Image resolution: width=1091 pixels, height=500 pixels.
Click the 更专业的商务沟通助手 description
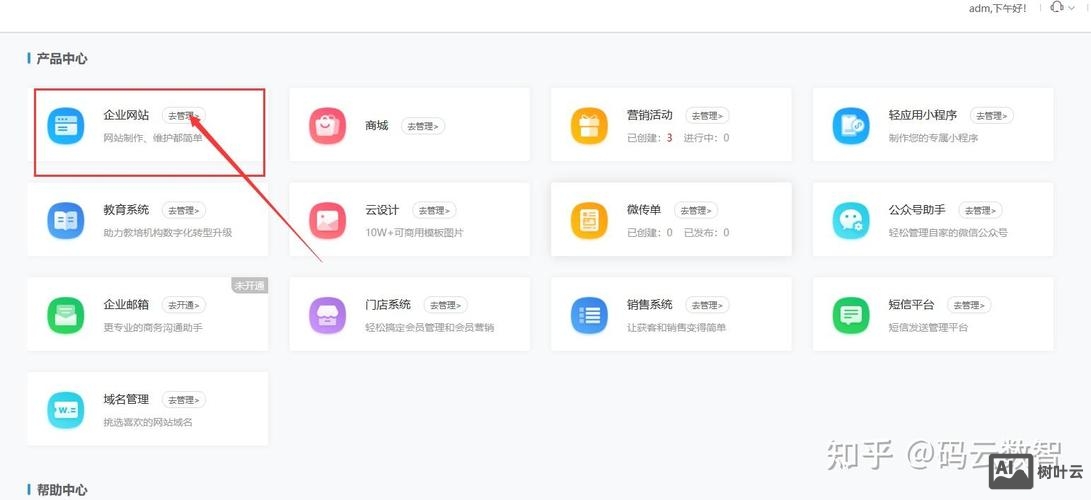point(153,327)
